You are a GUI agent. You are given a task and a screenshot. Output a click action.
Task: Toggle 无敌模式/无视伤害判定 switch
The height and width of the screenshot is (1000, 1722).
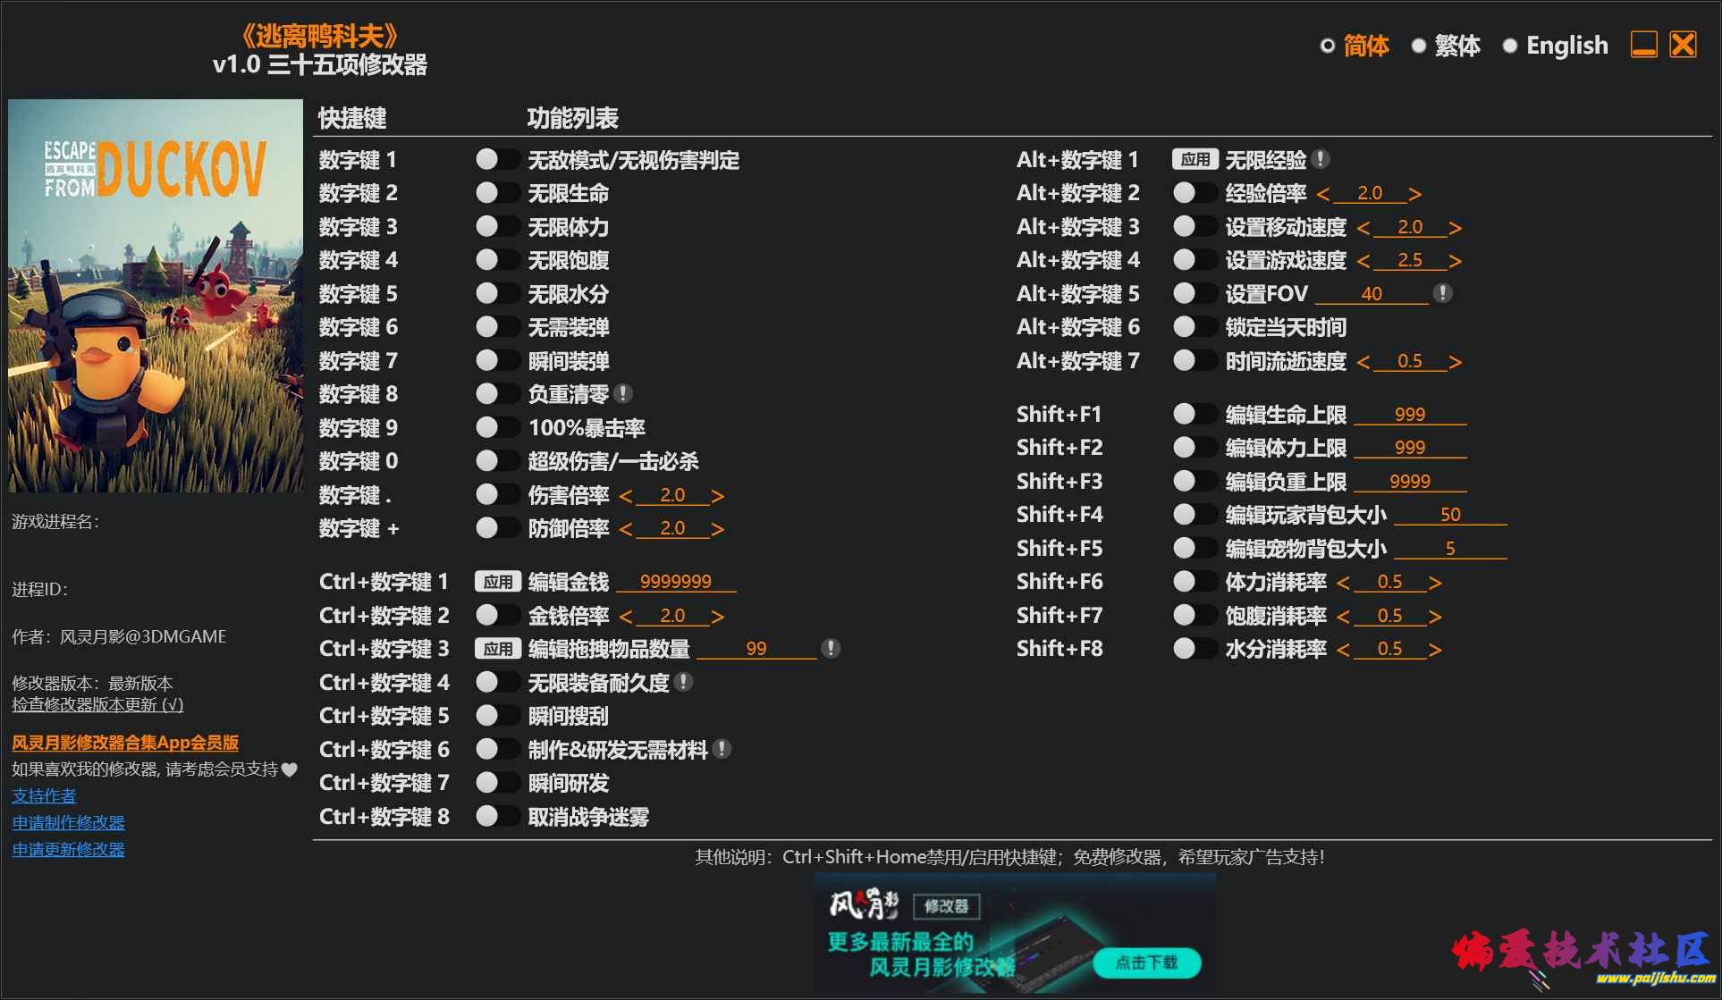(x=495, y=159)
